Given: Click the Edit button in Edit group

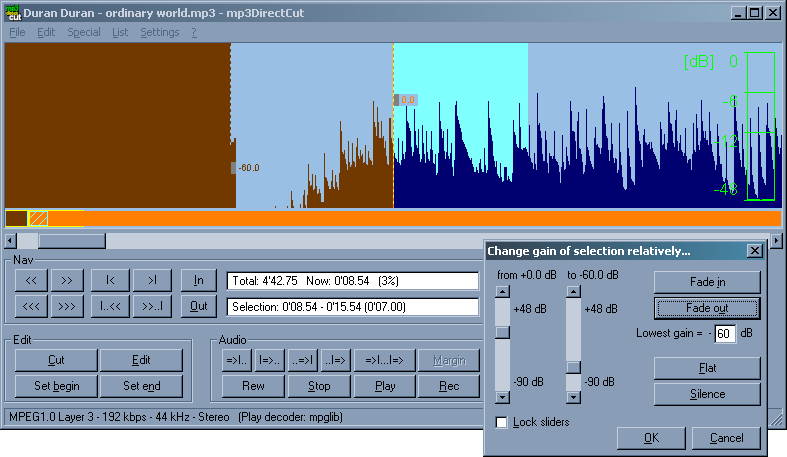Looking at the screenshot, I should 141,360.
